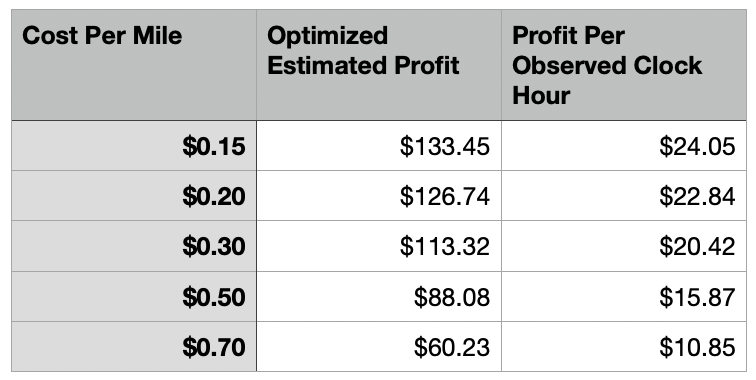Select the $113.32 profit cell

(379, 246)
